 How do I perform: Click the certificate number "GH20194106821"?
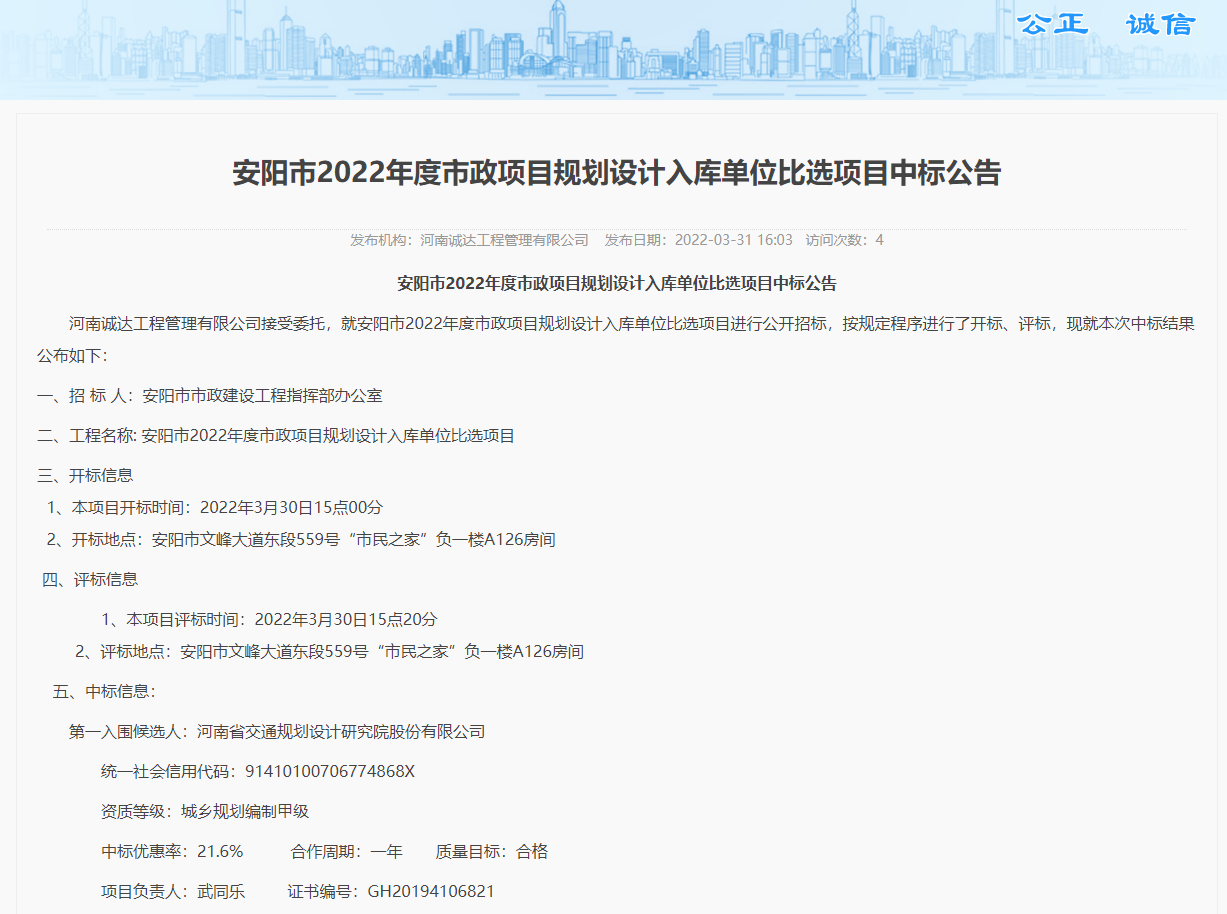pos(431,892)
